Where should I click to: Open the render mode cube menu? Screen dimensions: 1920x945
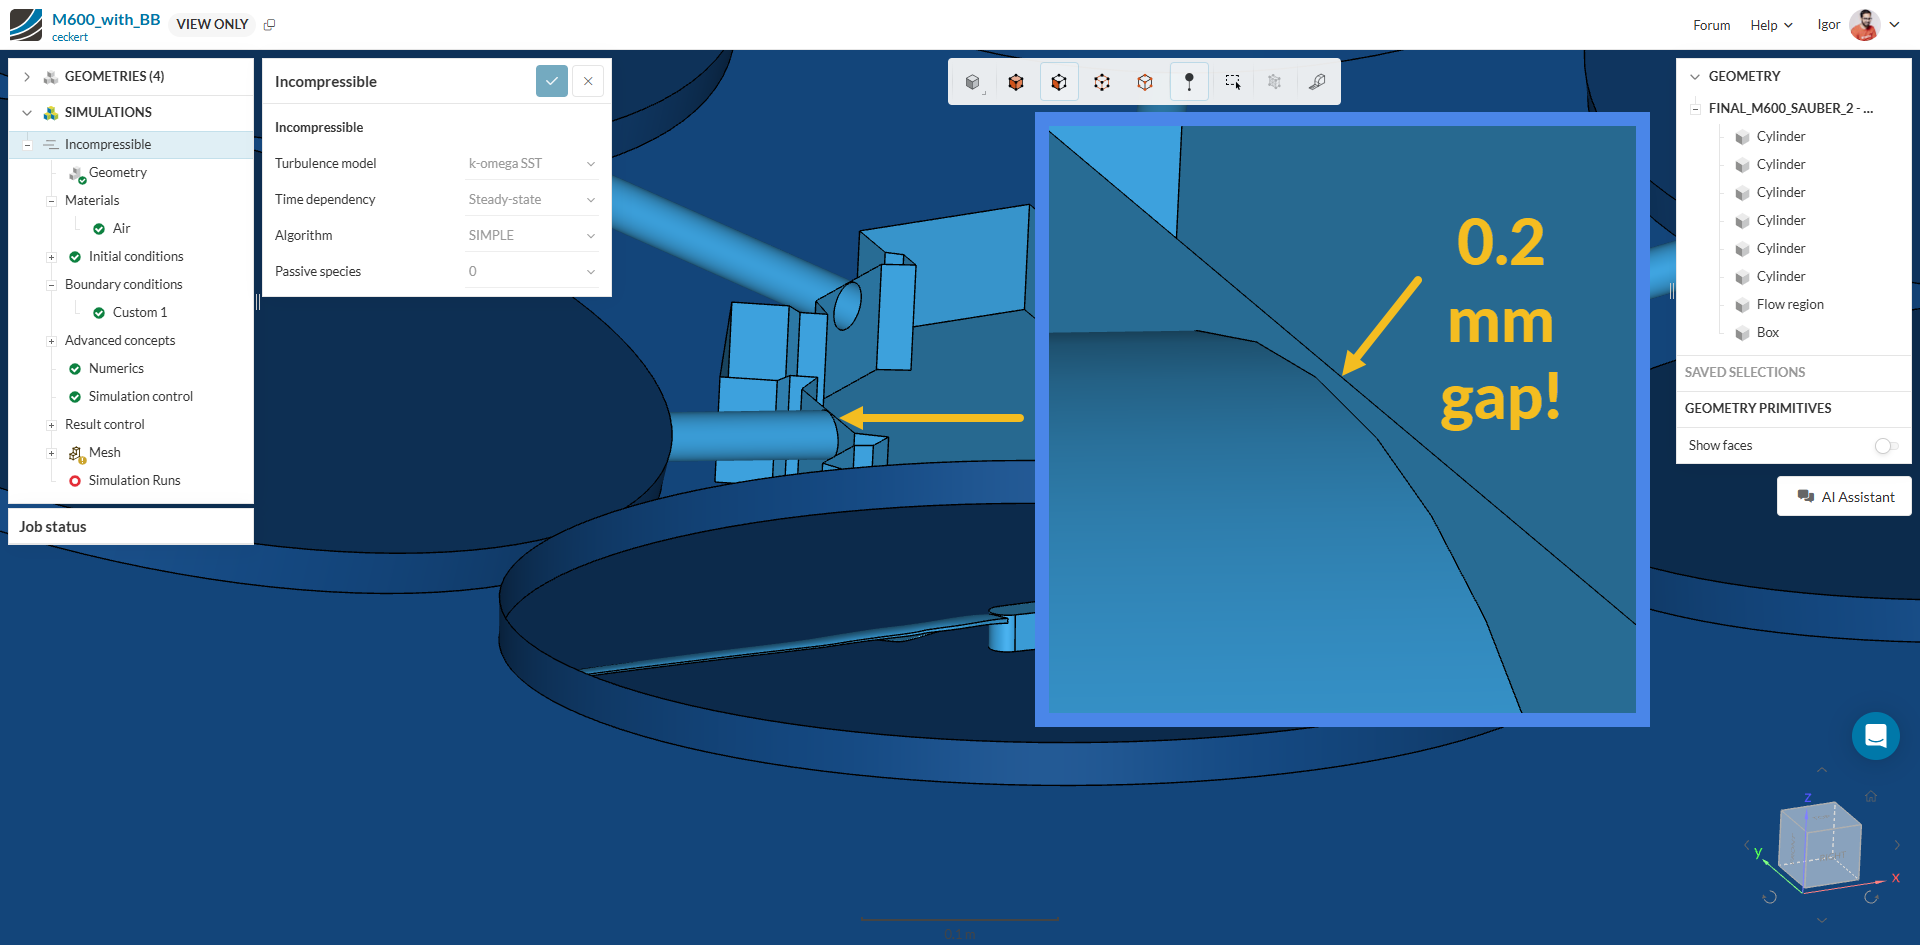[x=973, y=82]
